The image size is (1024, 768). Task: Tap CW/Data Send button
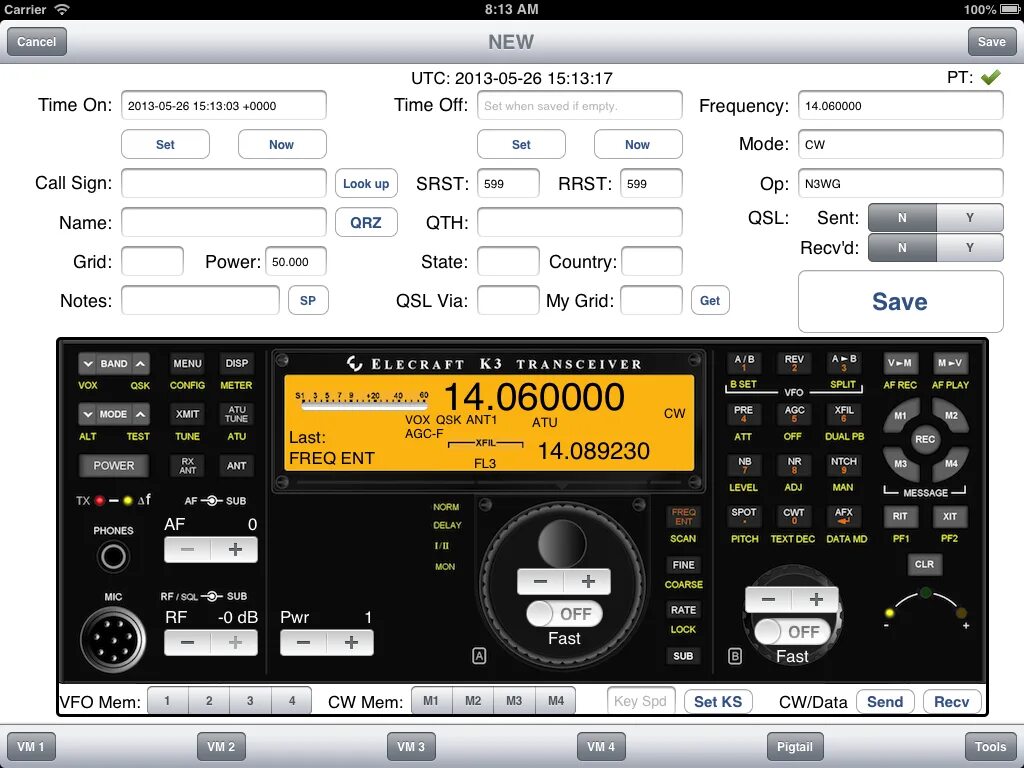[885, 702]
